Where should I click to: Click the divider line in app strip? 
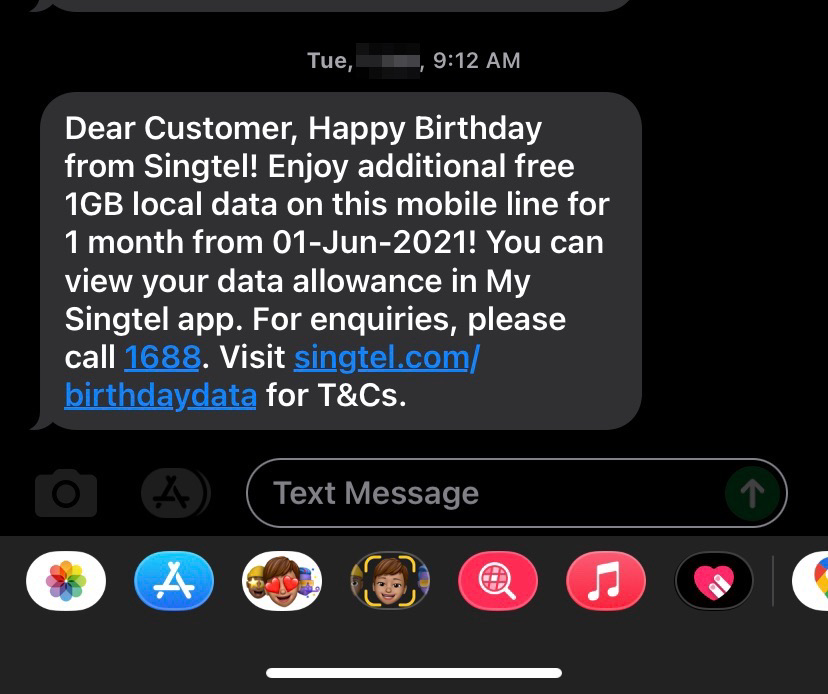[773, 581]
